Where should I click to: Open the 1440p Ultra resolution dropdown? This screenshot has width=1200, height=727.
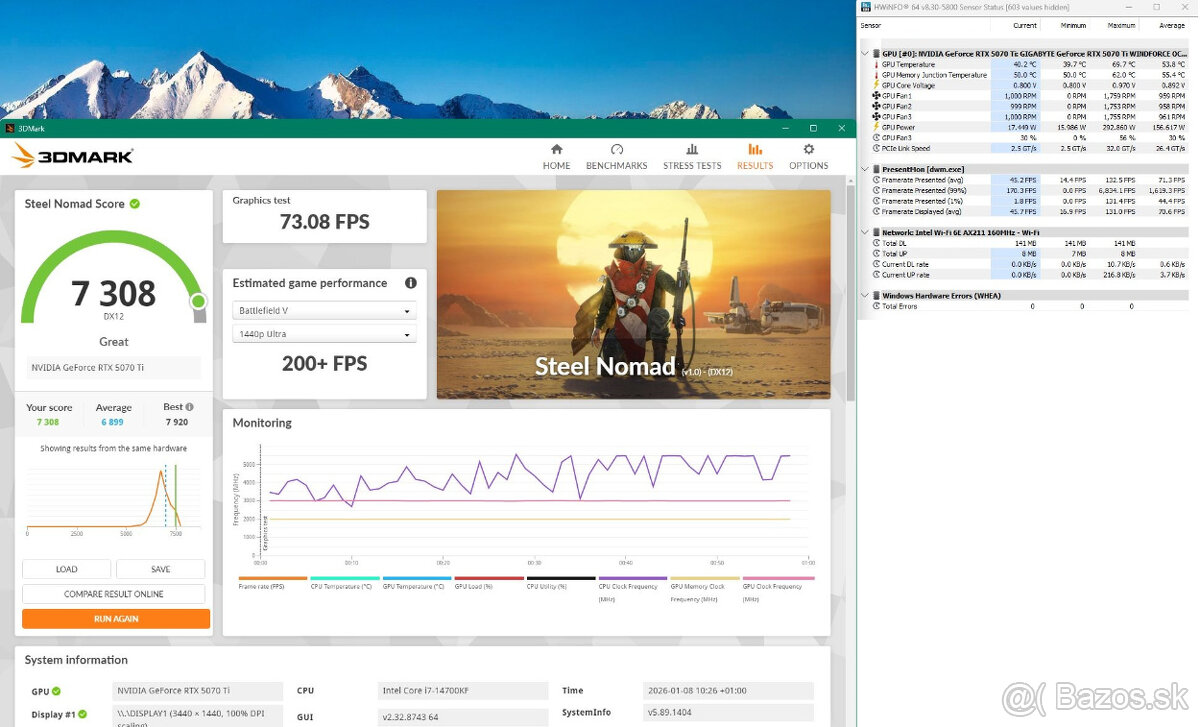point(324,334)
